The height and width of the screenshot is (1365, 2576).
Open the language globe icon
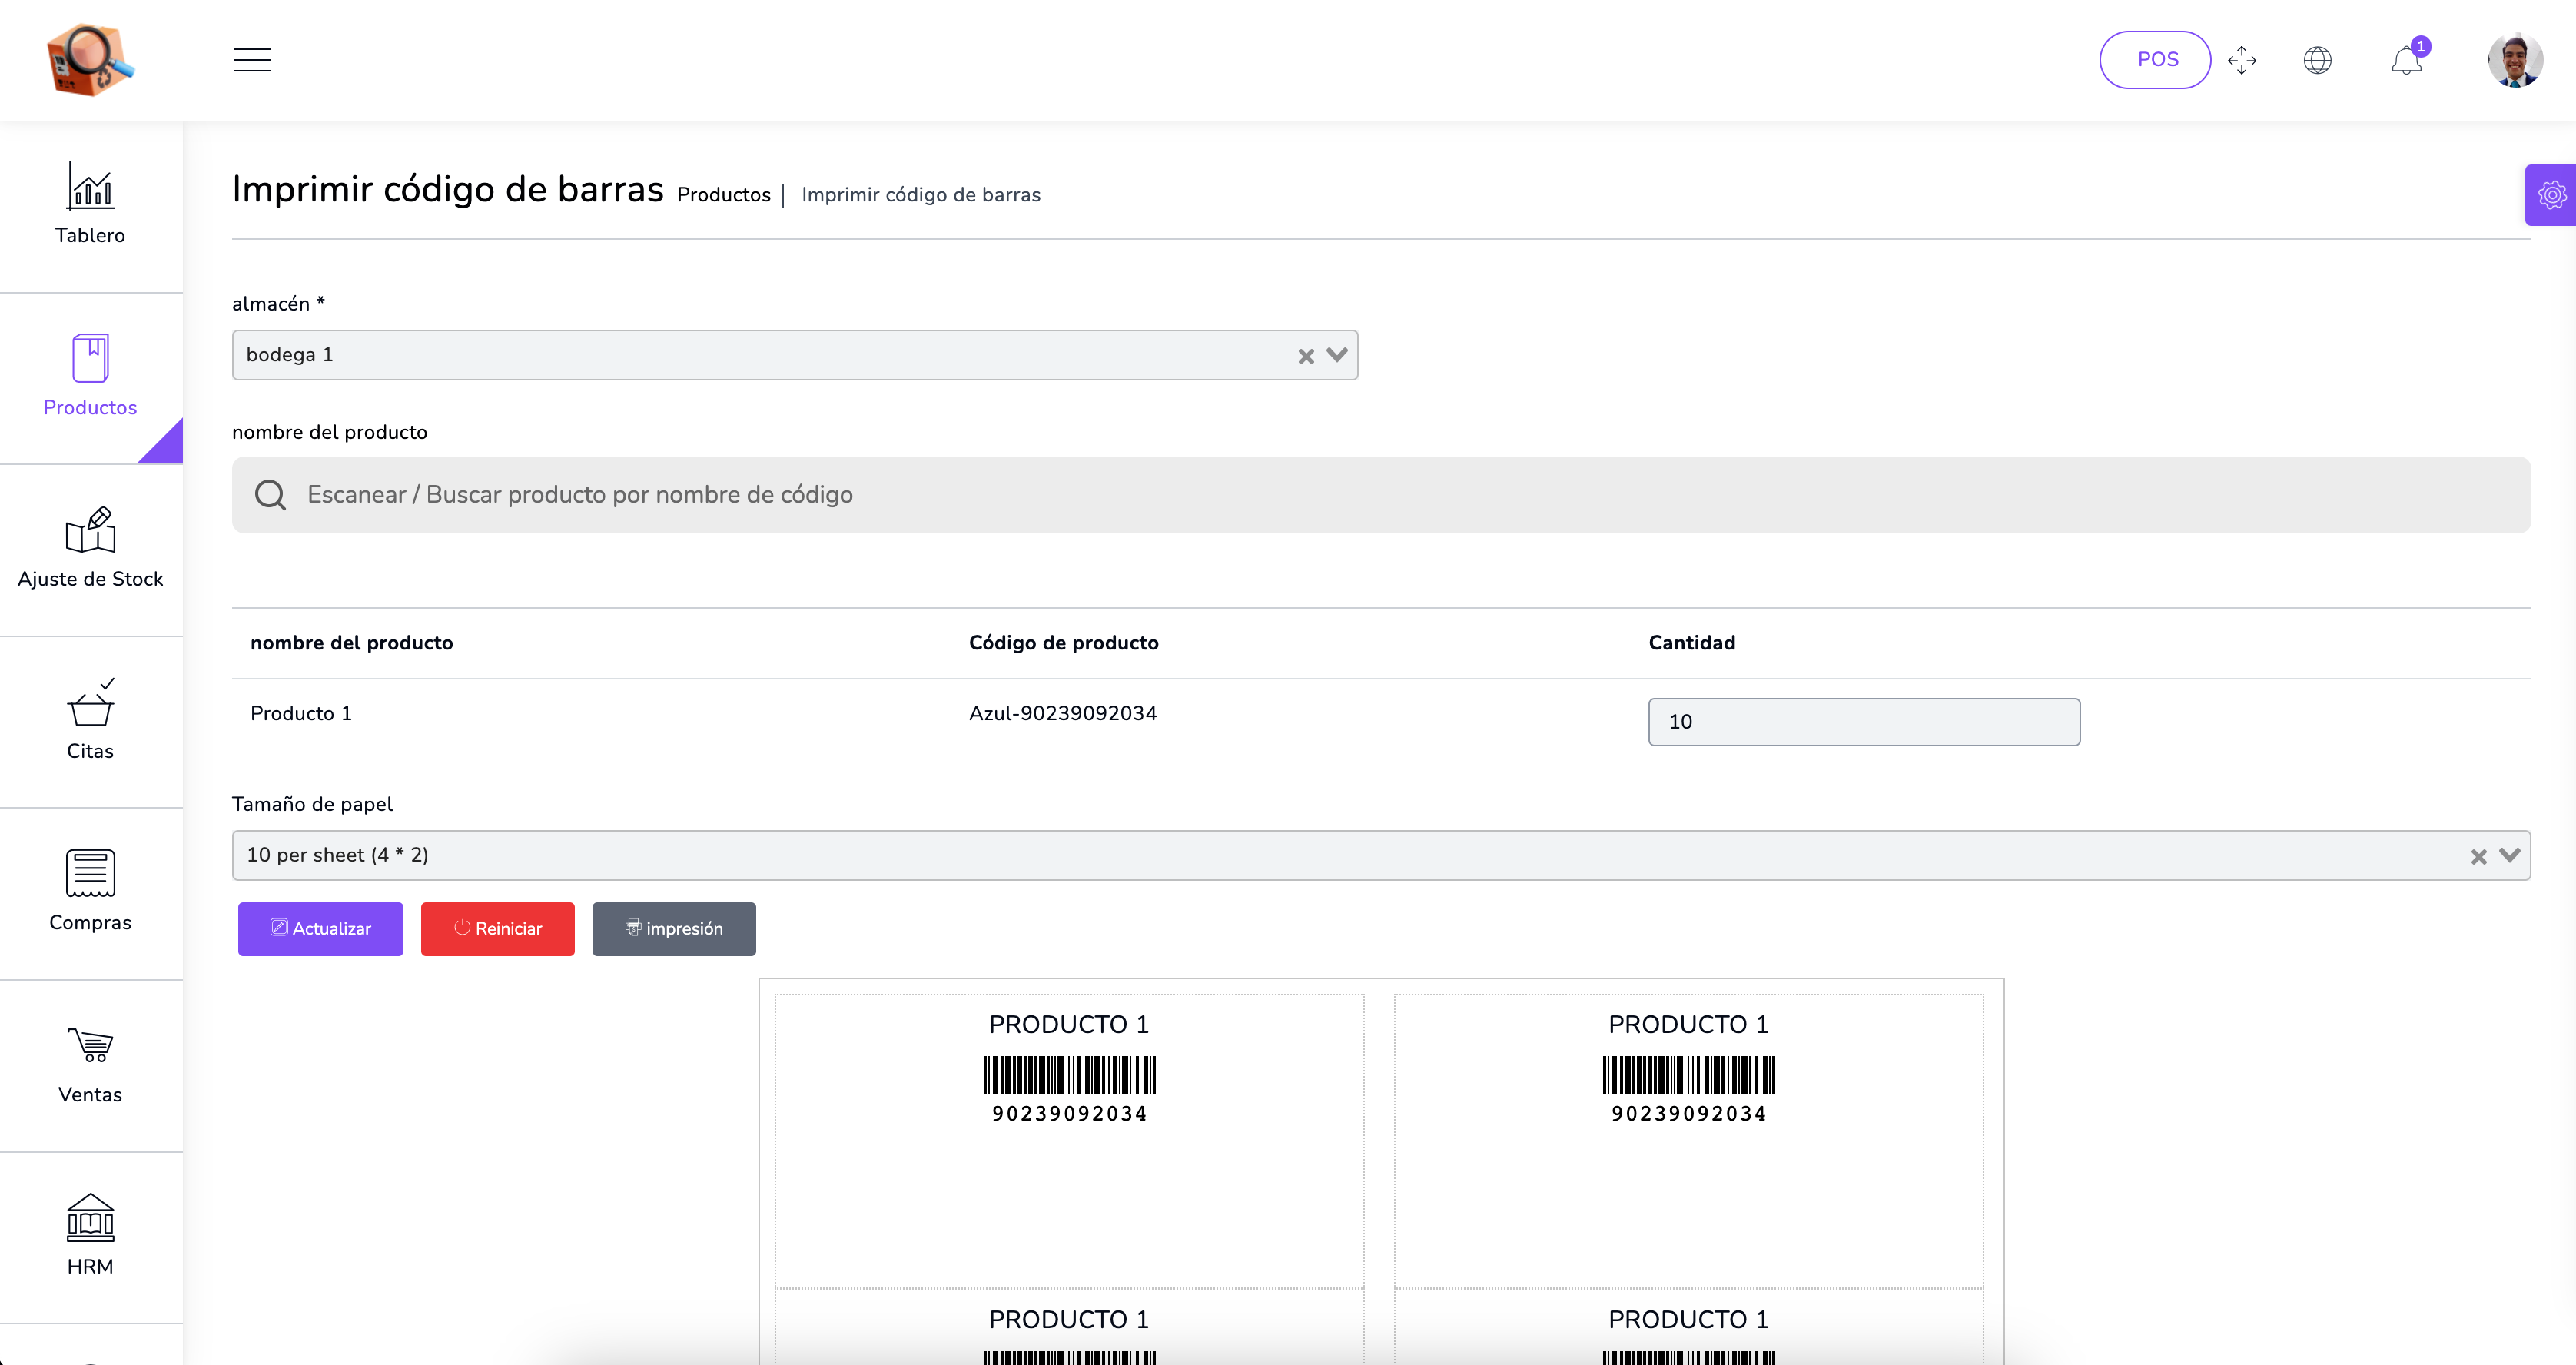coord(2317,60)
